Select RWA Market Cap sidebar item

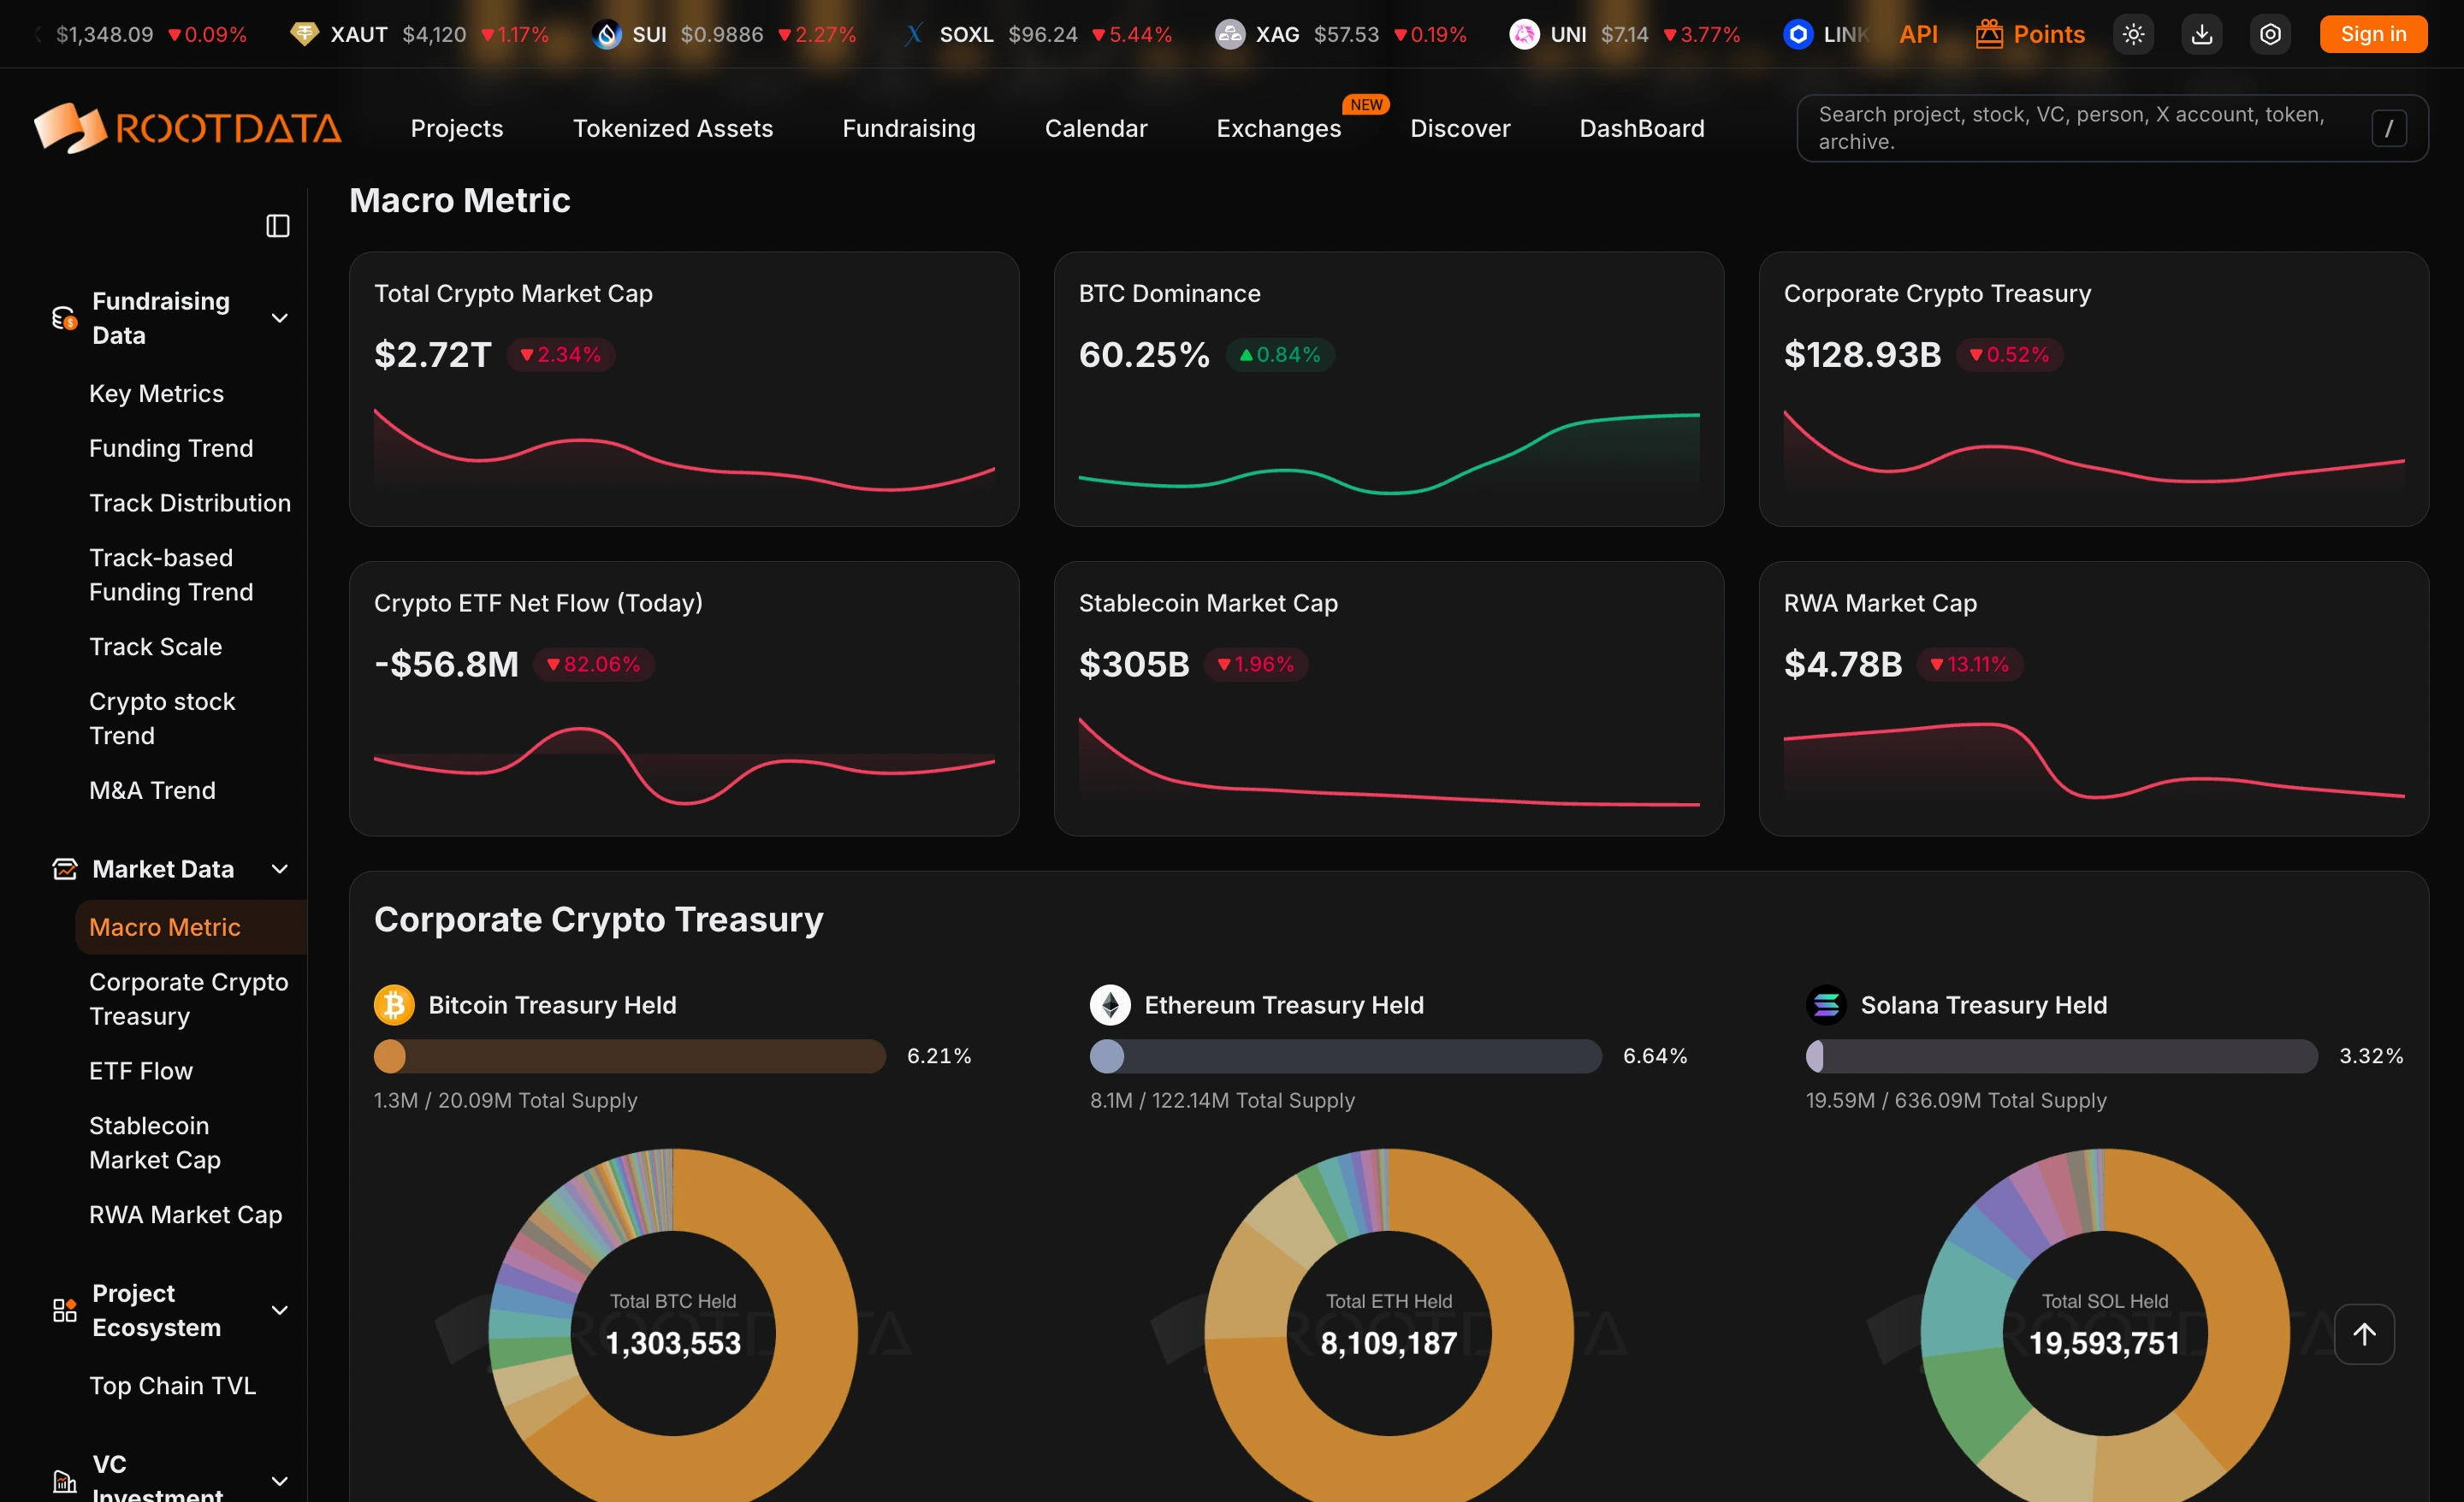point(185,1214)
